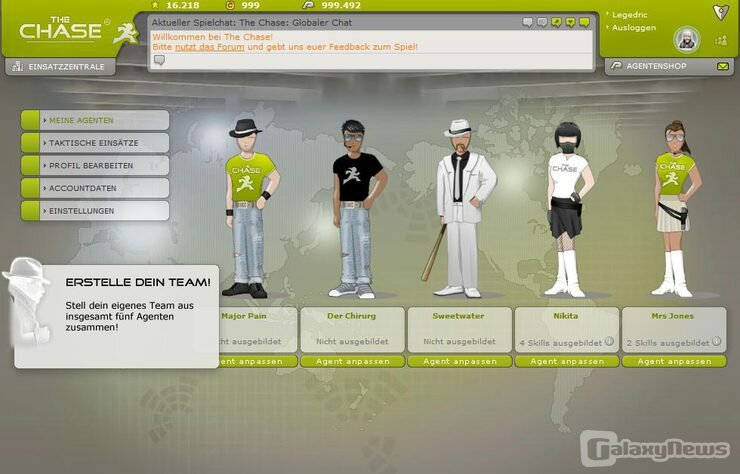This screenshot has width=740, height=474.
Task: Open the user avatar portrait
Action: pyautogui.click(x=687, y=40)
